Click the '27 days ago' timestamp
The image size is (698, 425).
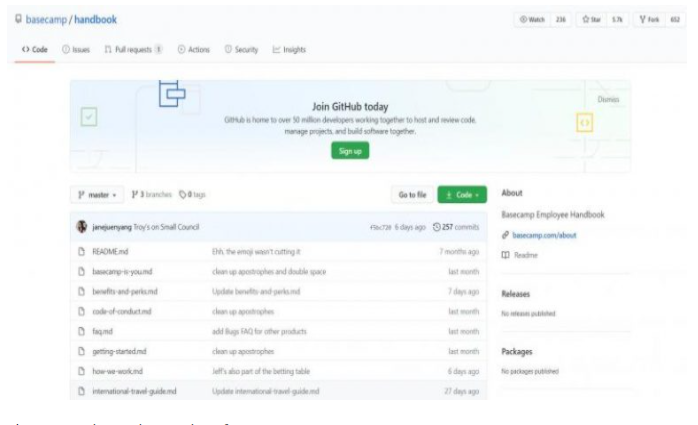[x=462, y=391]
